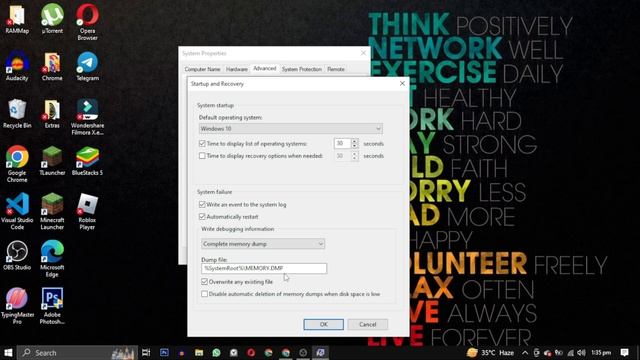Toggle Automatically restart checkbox
640x360 pixels.
pos(202,217)
